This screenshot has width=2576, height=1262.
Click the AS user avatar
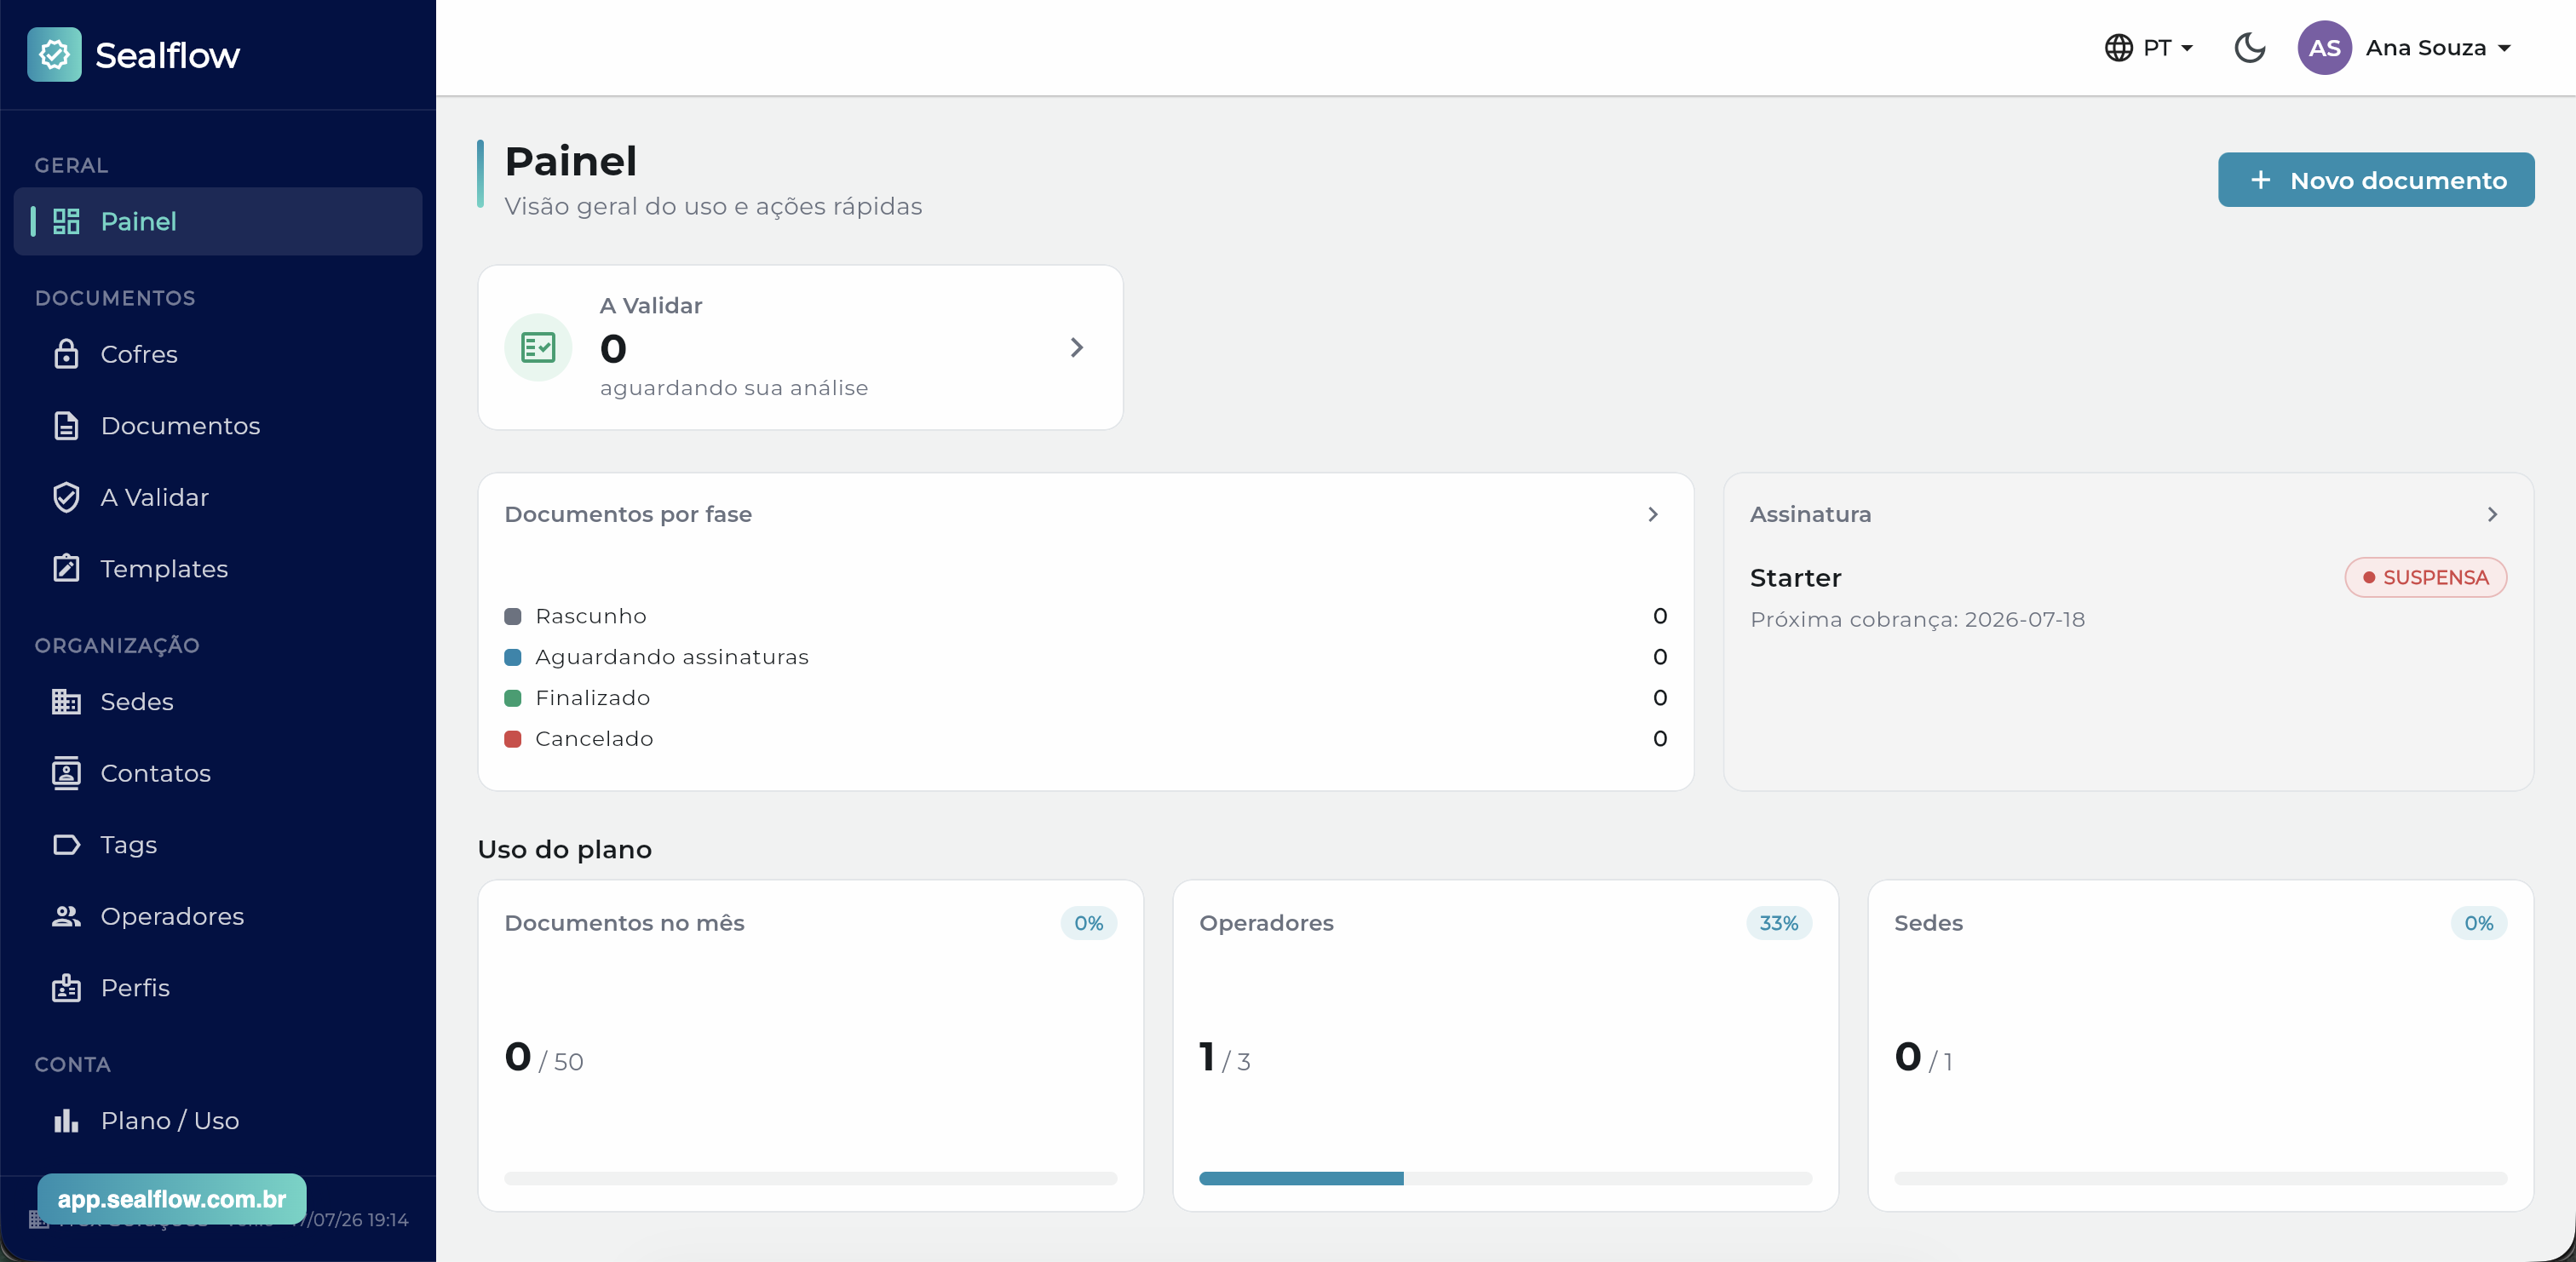(2324, 47)
